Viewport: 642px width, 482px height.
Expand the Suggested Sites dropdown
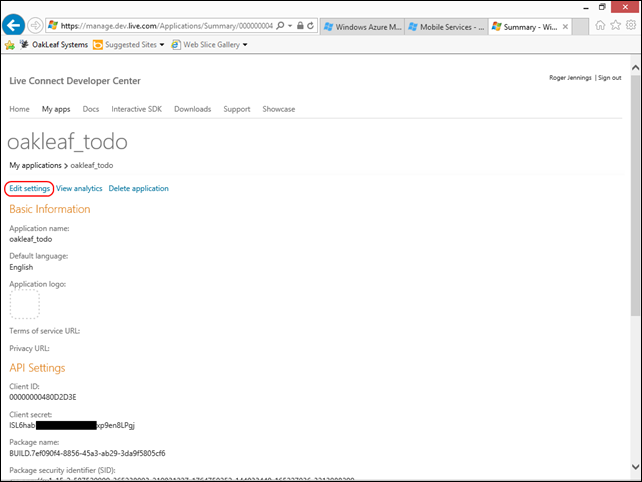click(x=162, y=45)
